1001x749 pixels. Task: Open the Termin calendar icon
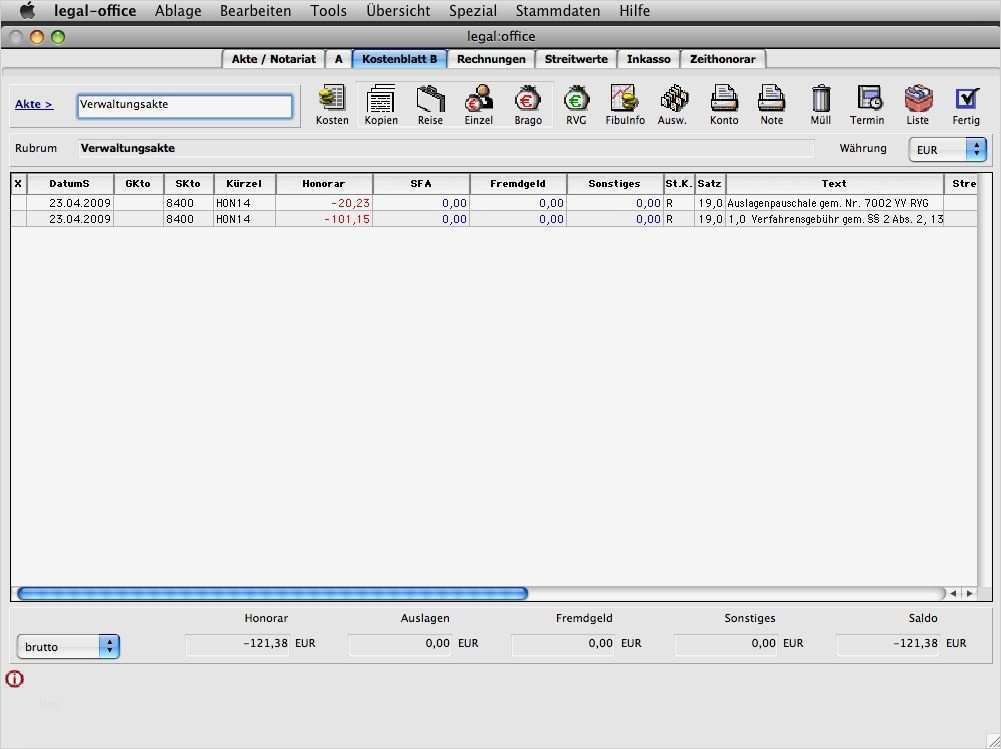click(x=868, y=105)
